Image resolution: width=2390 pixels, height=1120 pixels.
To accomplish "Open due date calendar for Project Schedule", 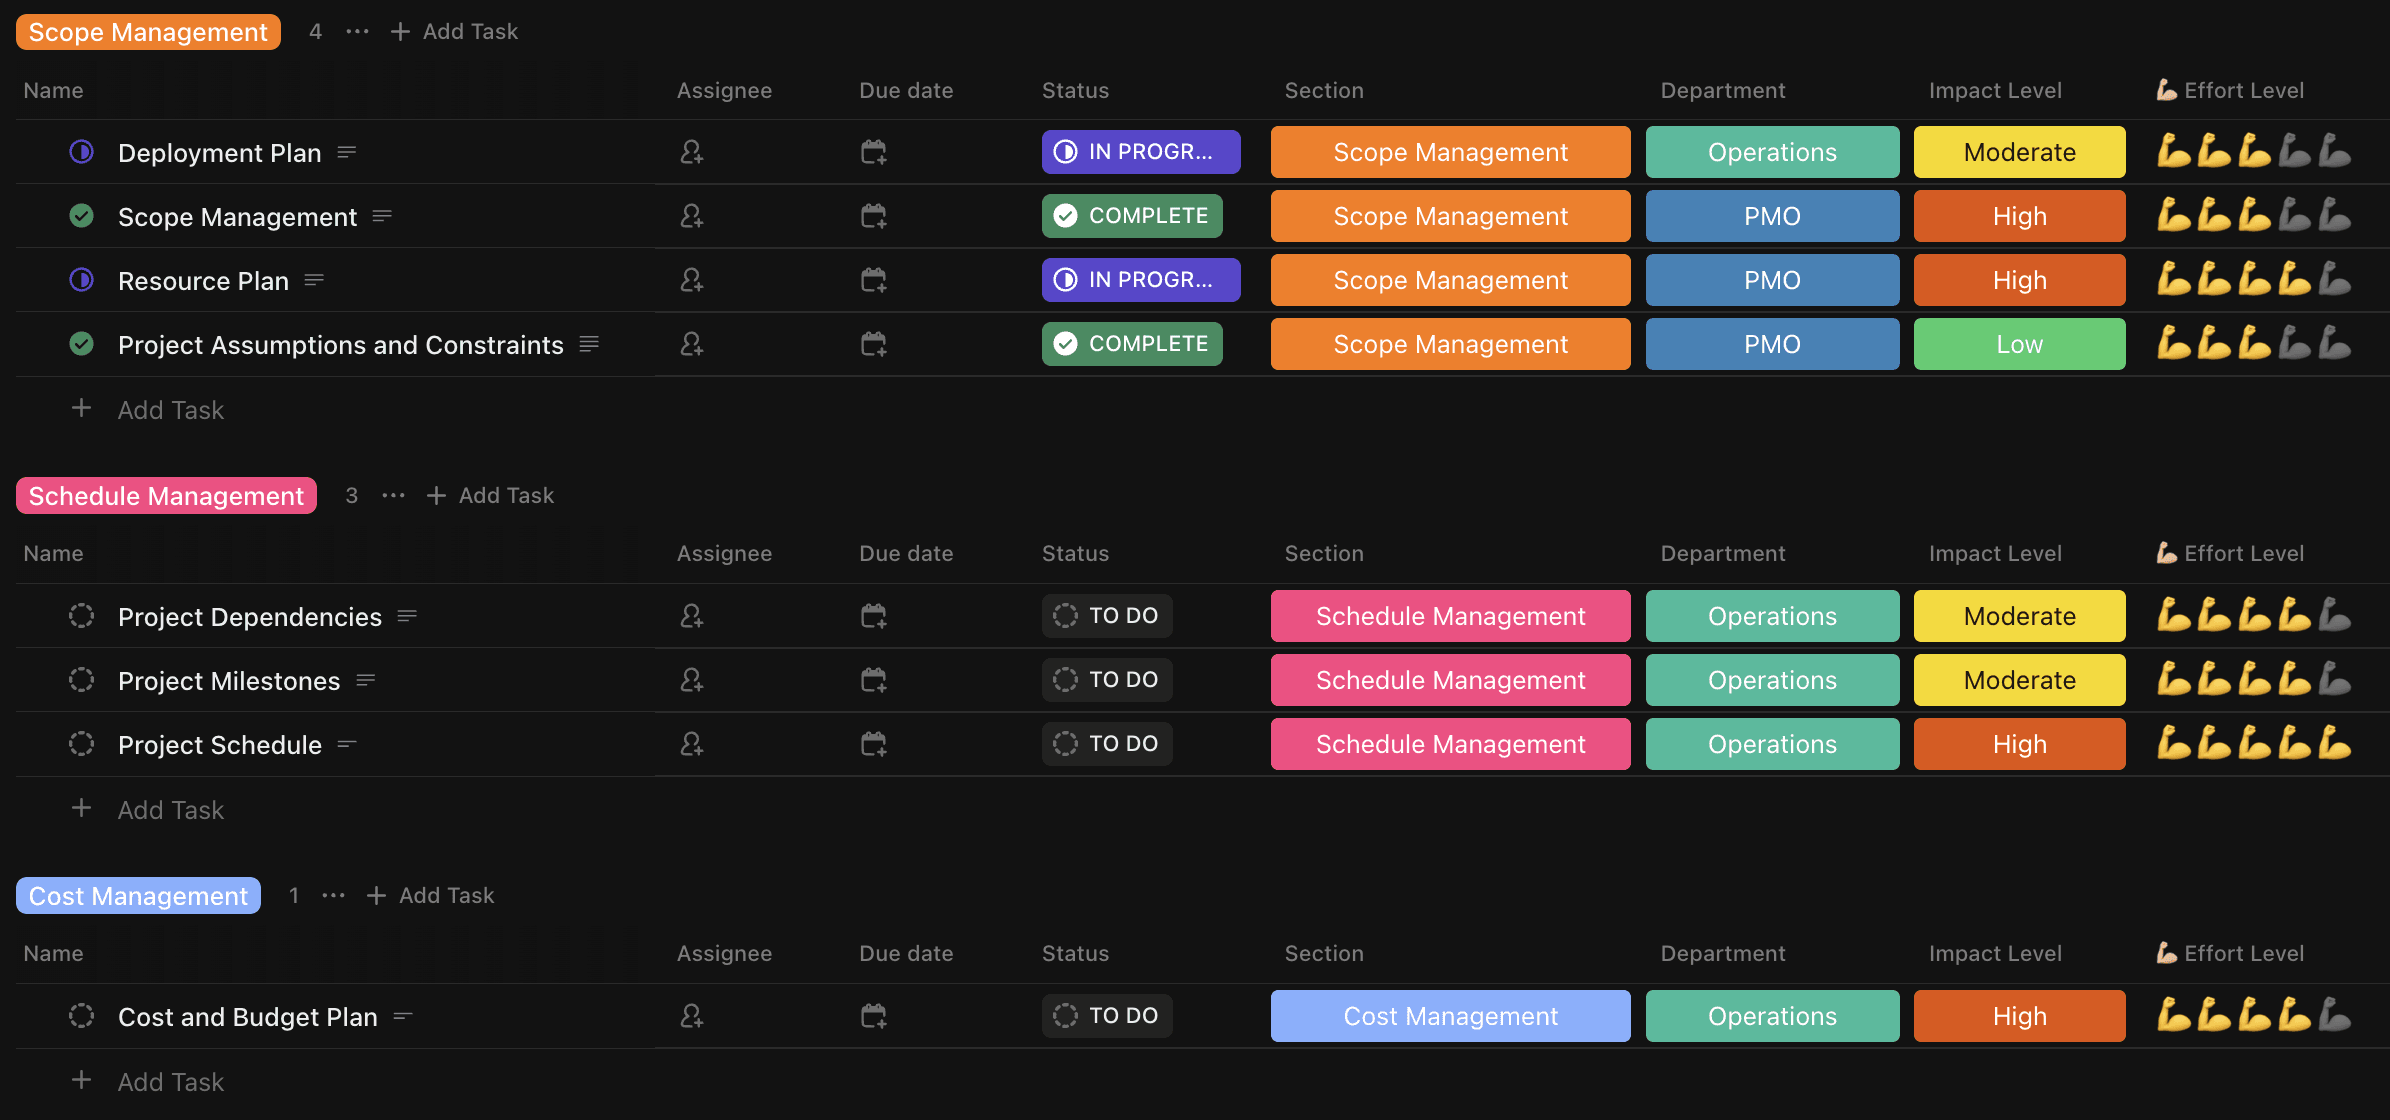I will (873, 744).
